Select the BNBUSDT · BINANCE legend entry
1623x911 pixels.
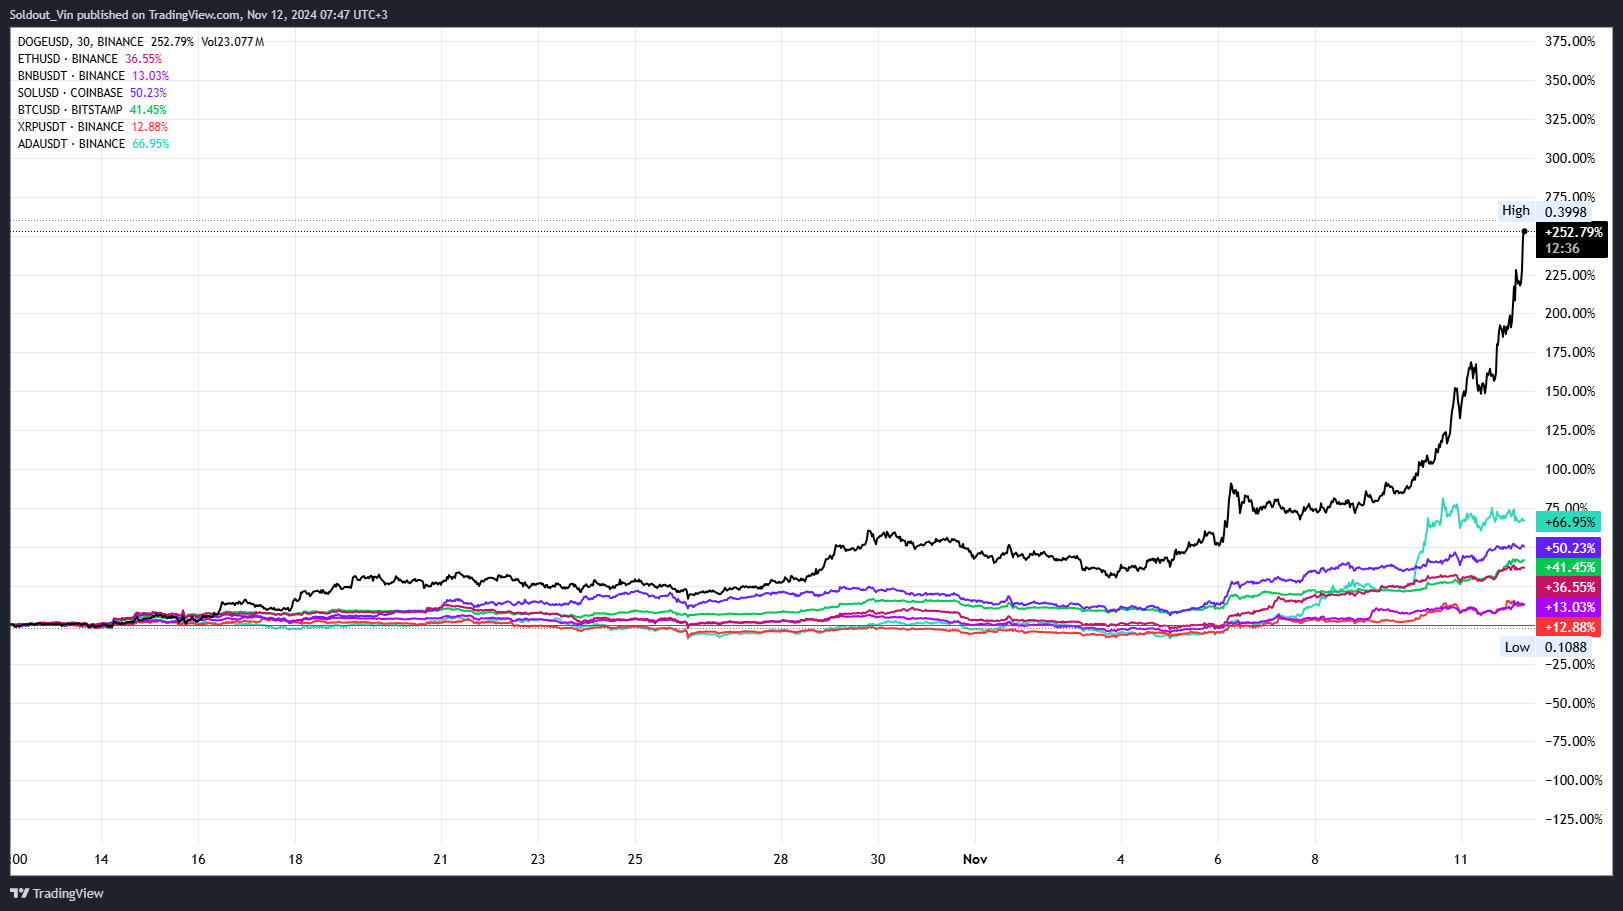point(93,76)
